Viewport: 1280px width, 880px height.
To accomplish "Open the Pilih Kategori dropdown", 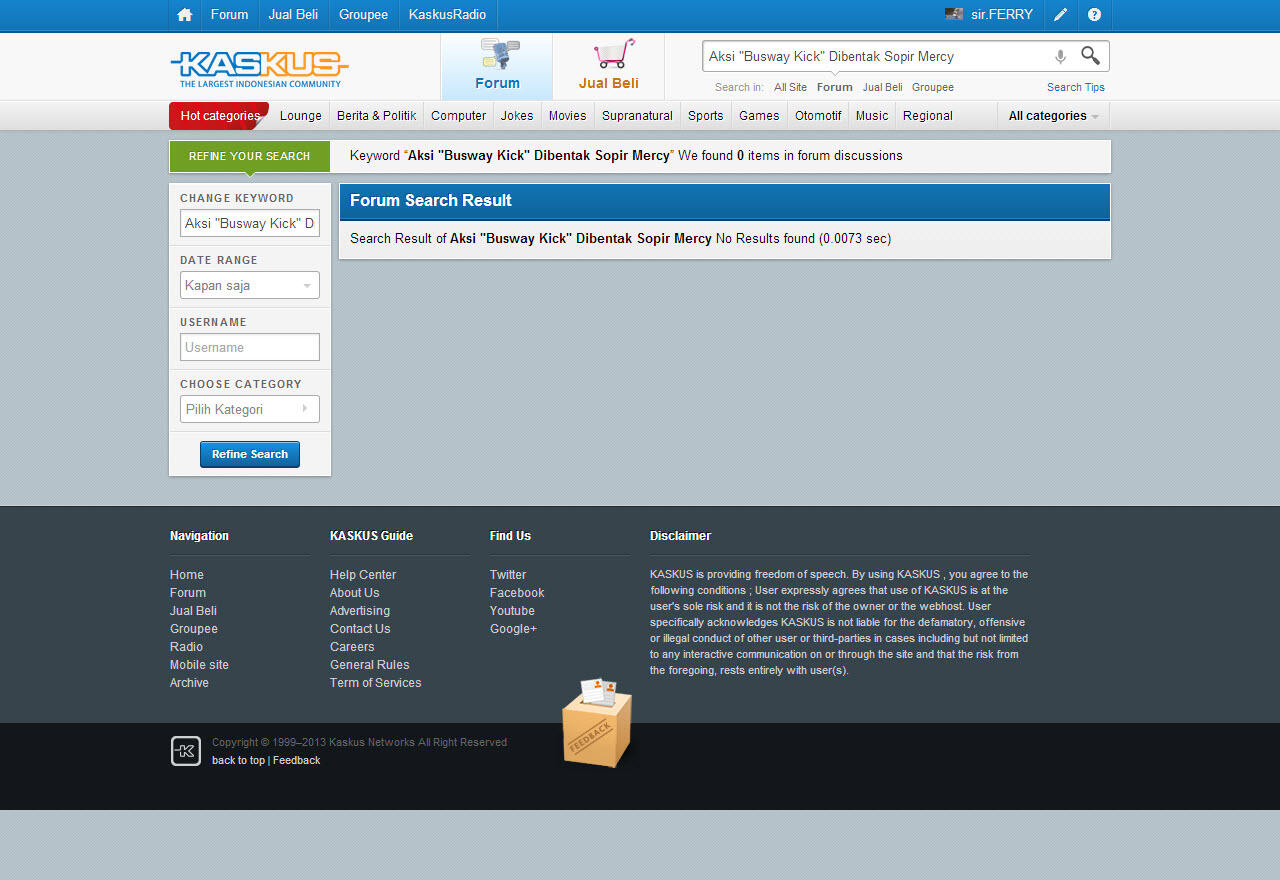I will (250, 409).
